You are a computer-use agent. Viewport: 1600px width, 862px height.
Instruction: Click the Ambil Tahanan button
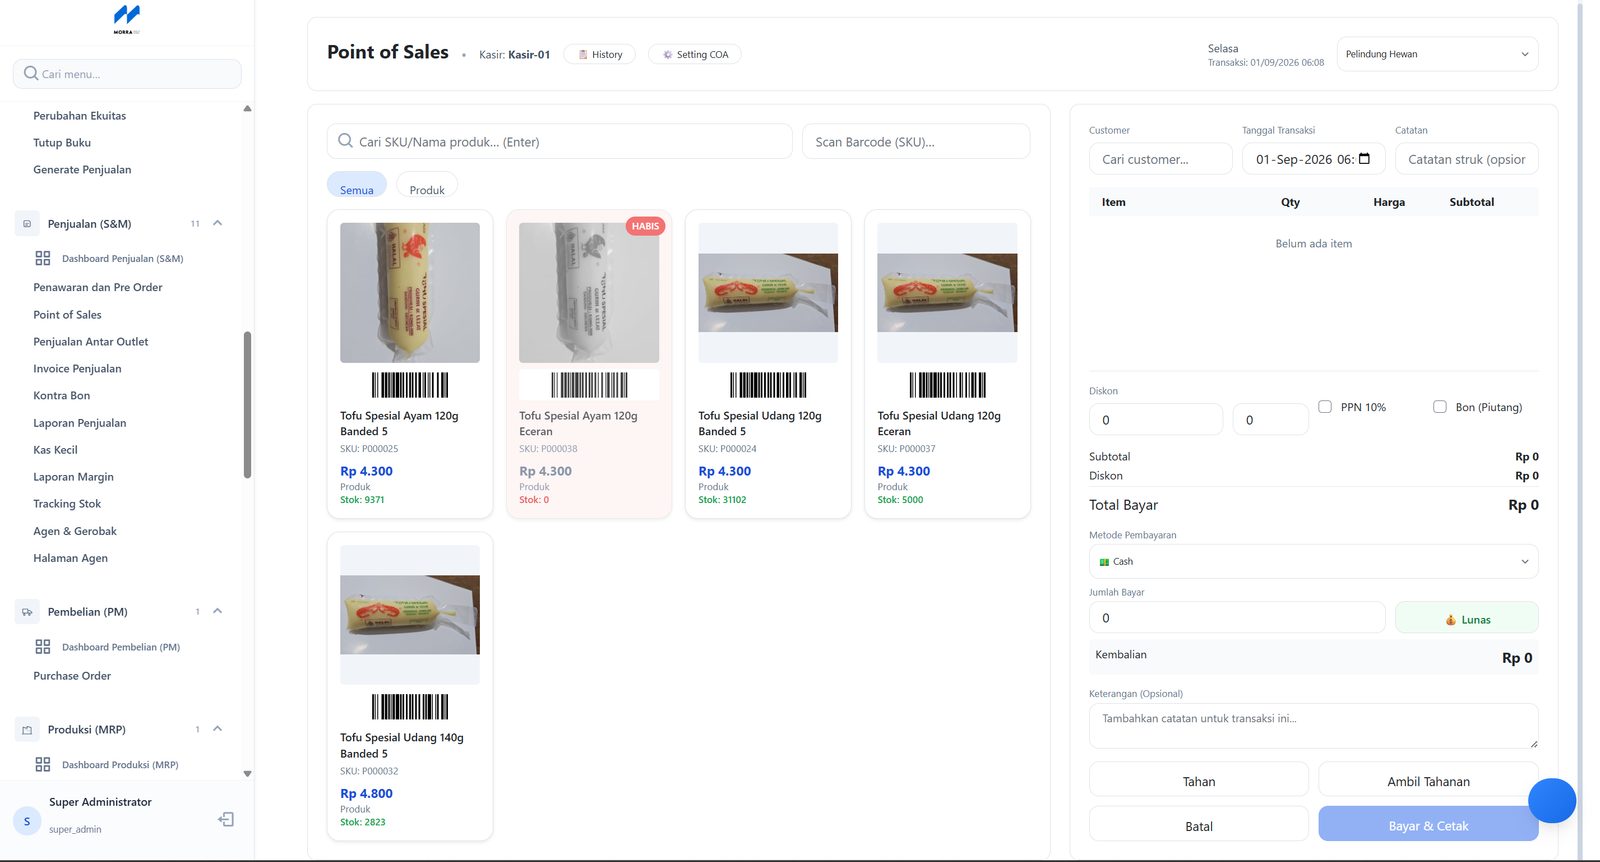(1428, 780)
